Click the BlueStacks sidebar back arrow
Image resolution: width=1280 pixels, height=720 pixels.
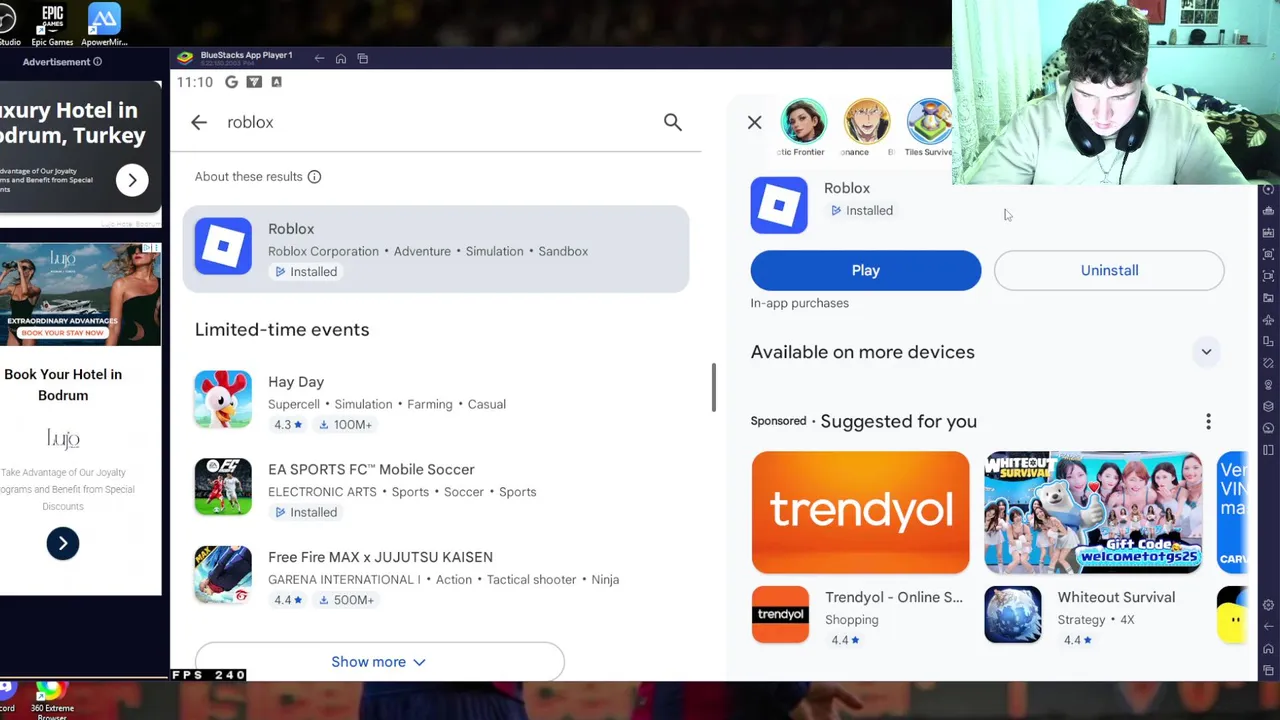point(1269,627)
